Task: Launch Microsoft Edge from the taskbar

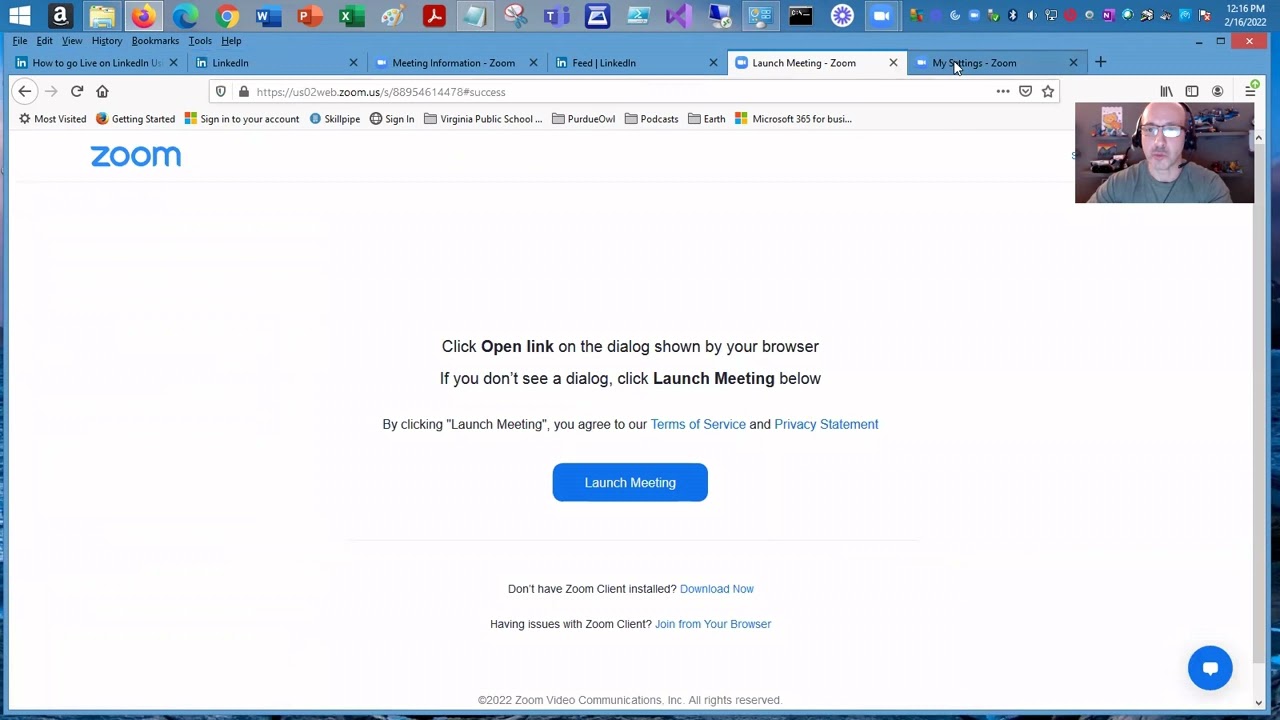Action: point(184,16)
